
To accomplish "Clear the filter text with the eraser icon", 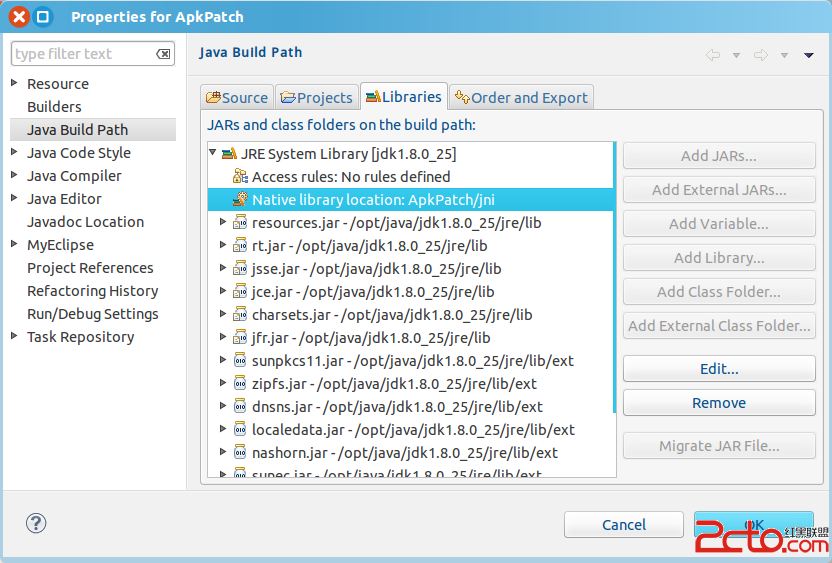I will (x=163, y=54).
